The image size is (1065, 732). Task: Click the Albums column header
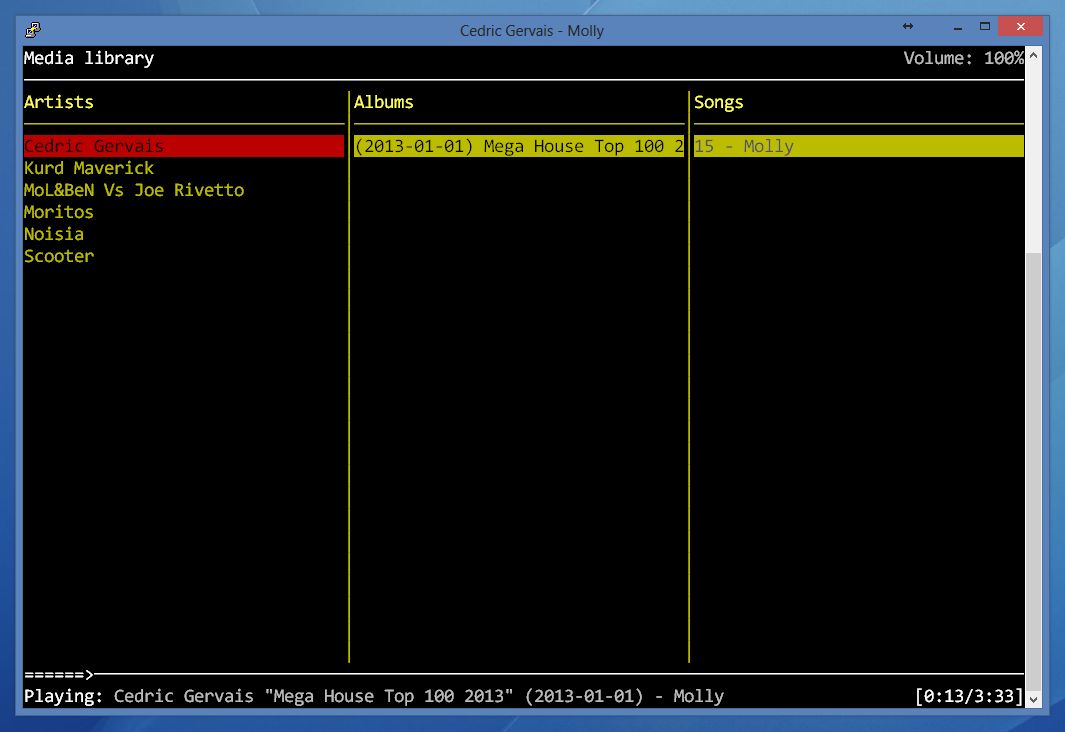[383, 102]
